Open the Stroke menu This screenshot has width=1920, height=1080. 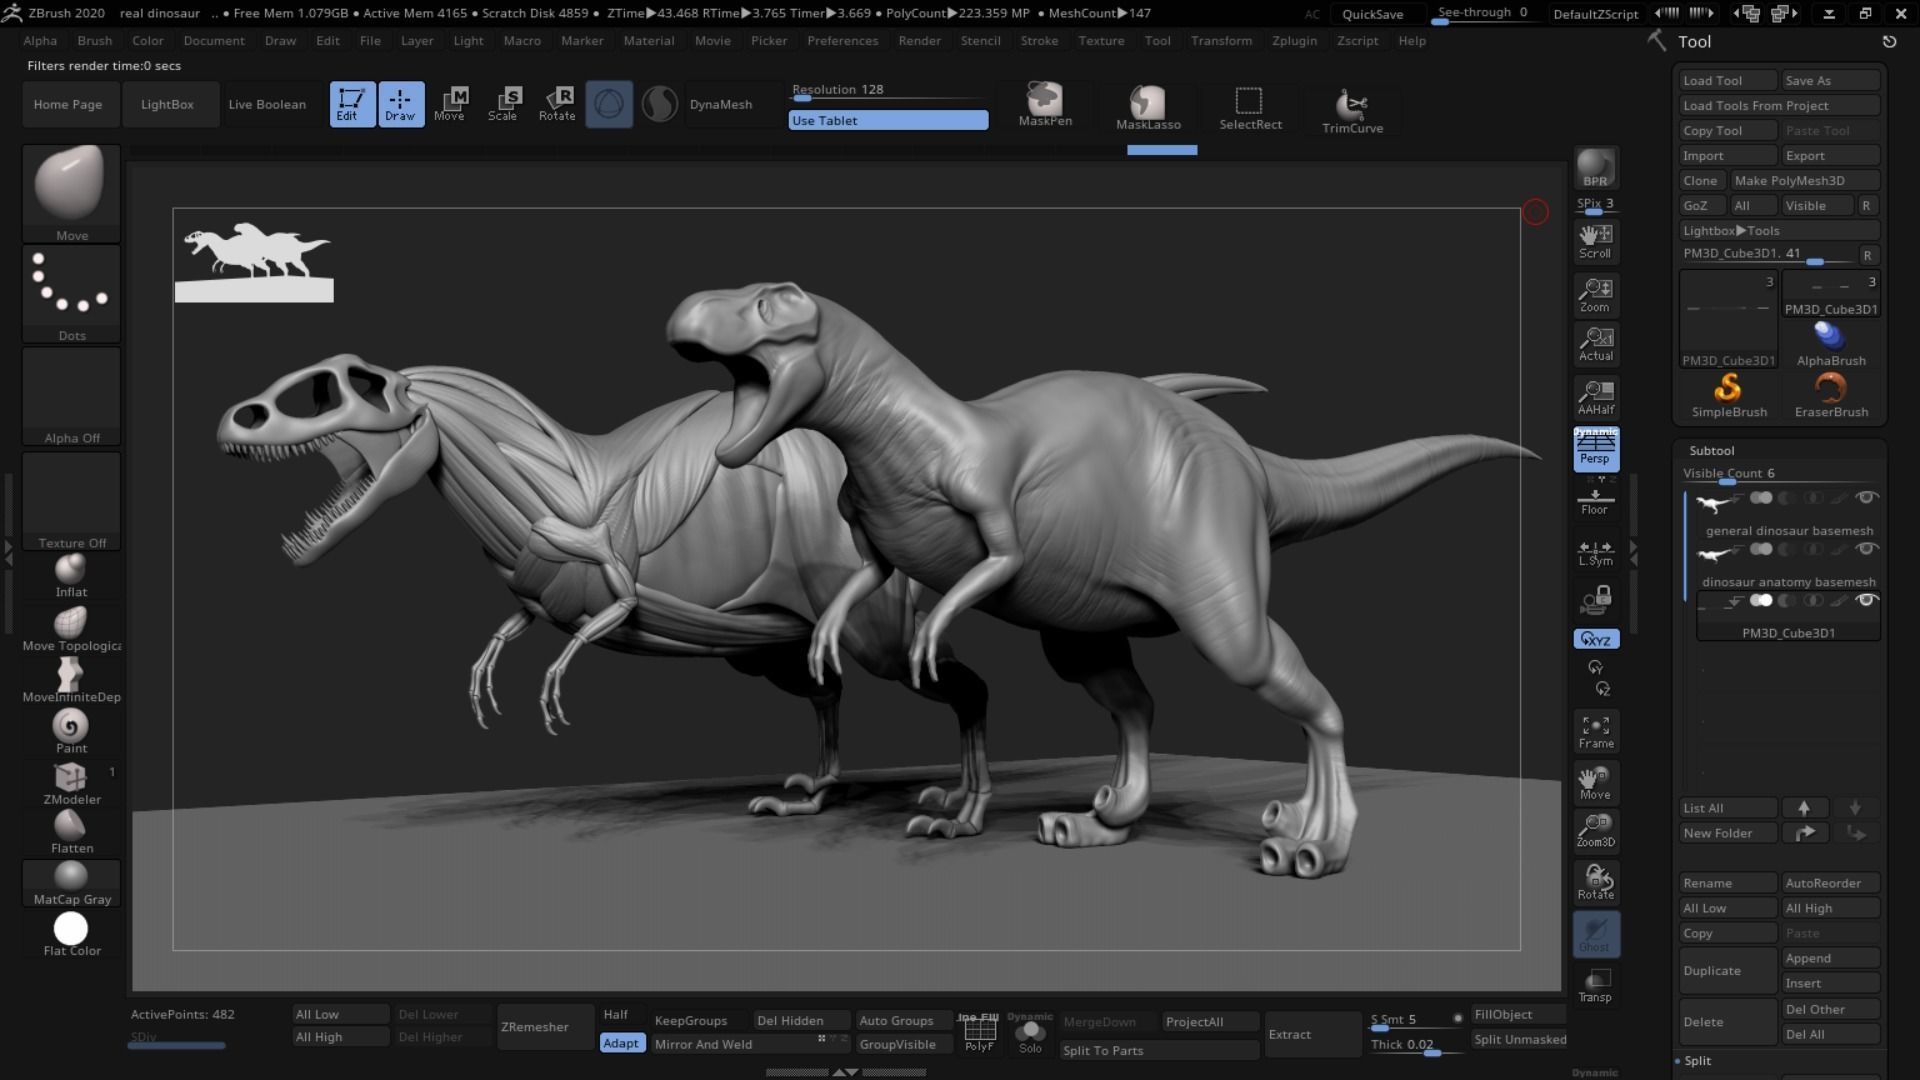coord(1039,41)
